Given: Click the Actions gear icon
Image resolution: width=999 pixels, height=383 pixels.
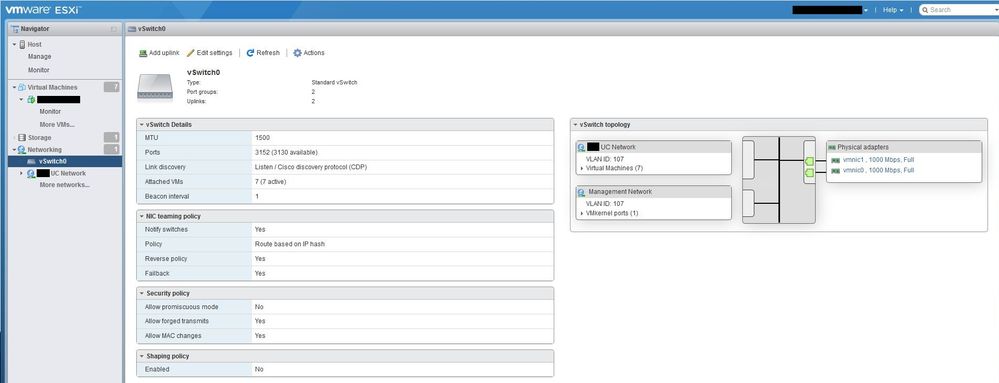Looking at the screenshot, I should [x=297, y=53].
